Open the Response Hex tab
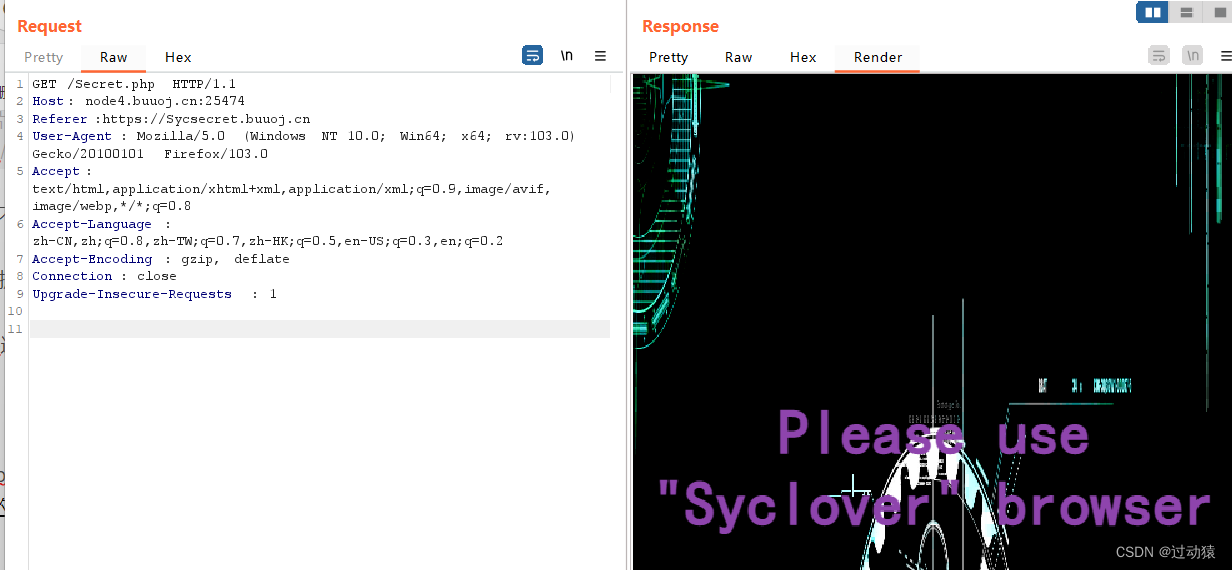 pos(803,57)
